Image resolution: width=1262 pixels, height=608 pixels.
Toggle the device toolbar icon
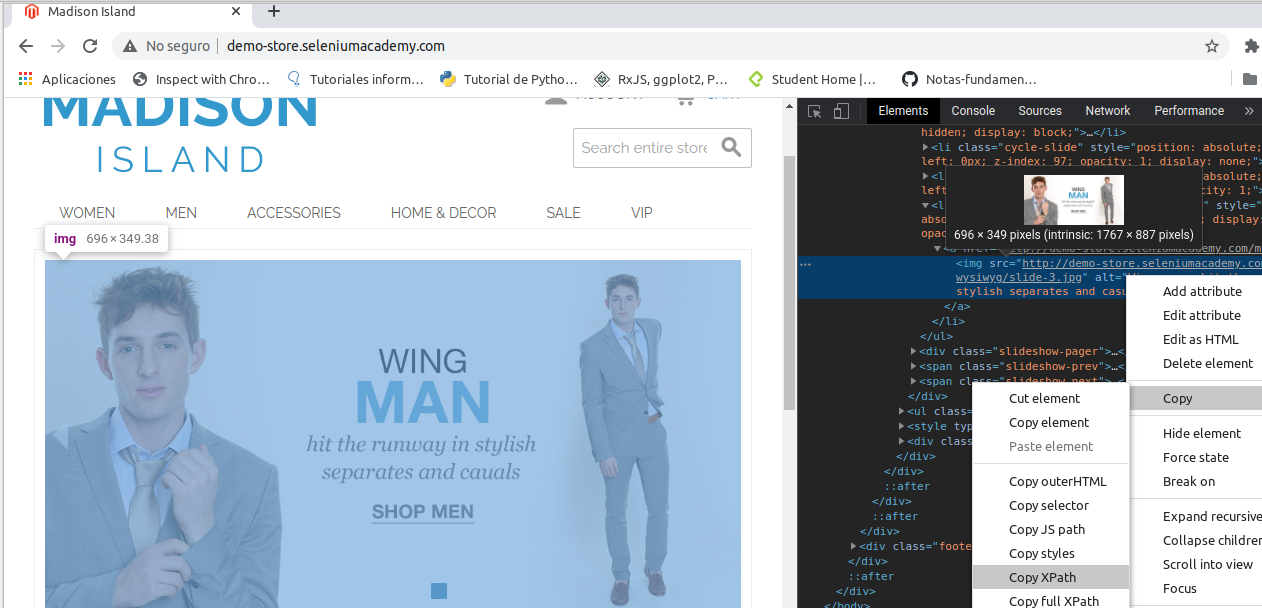click(841, 111)
